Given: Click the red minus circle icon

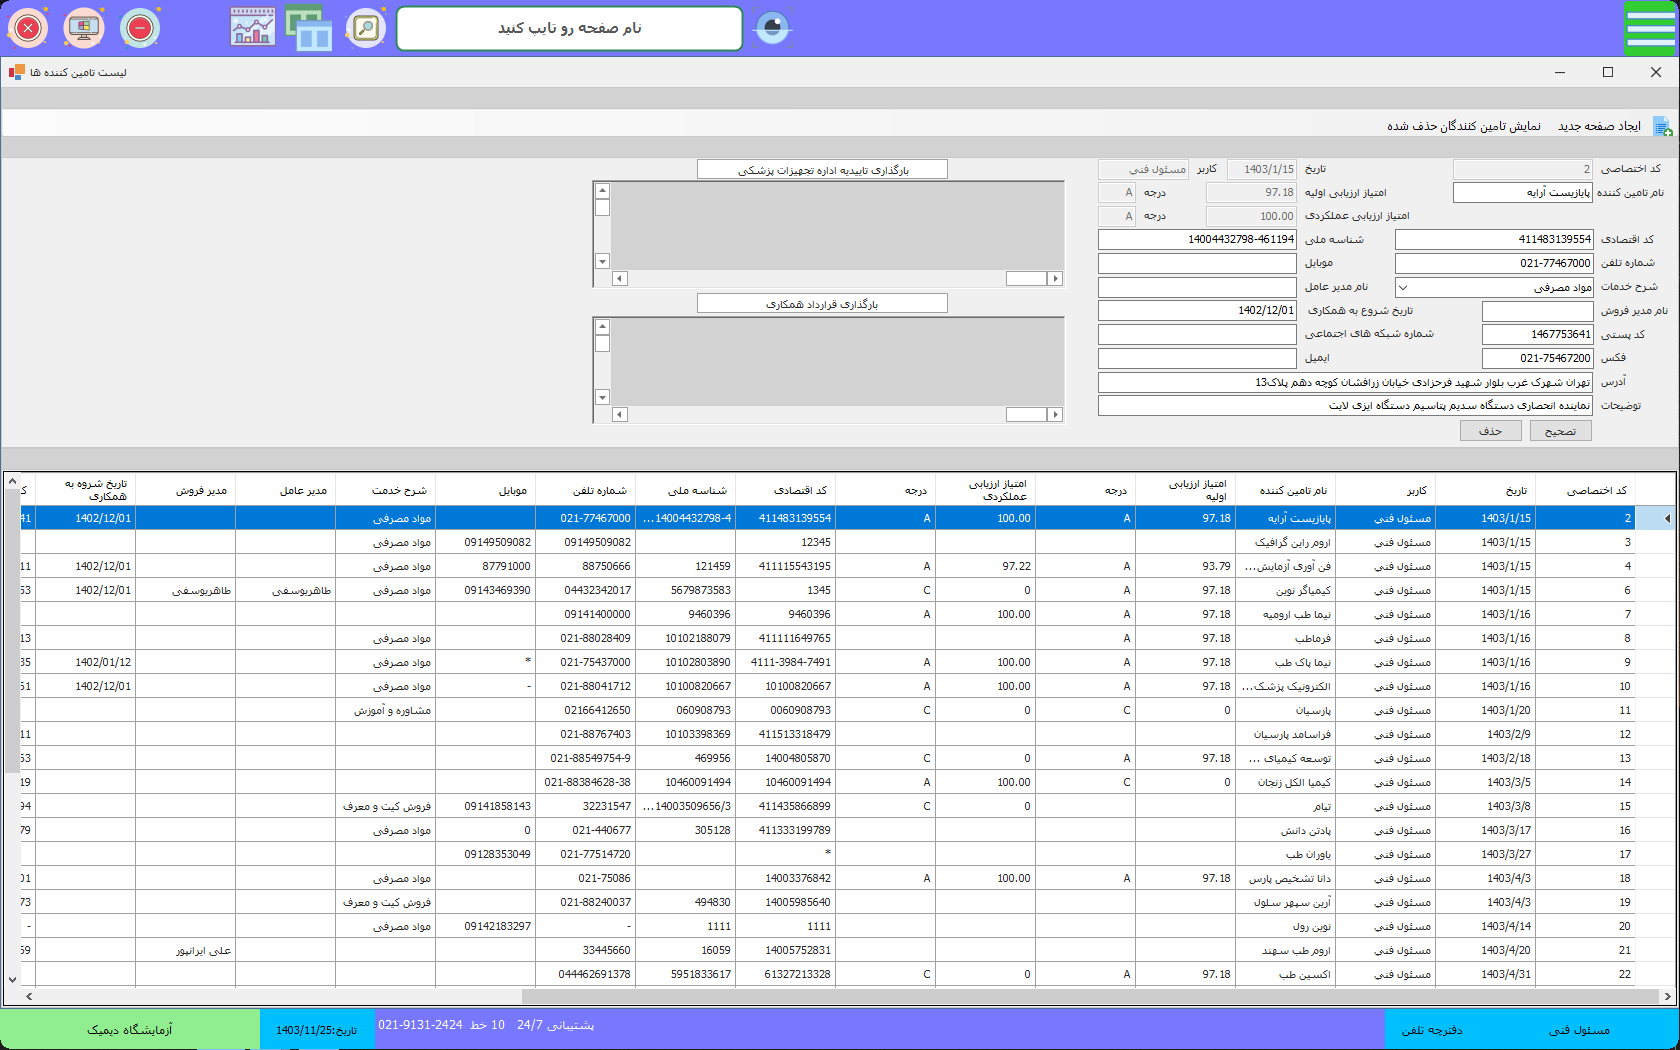Looking at the screenshot, I should point(140,28).
